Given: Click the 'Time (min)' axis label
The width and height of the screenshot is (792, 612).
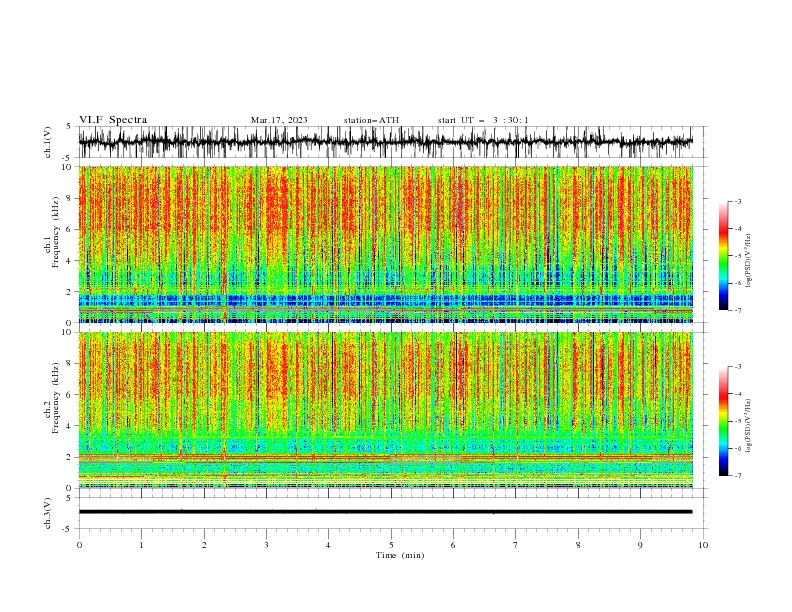Looking at the screenshot, I should tap(400, 555).
